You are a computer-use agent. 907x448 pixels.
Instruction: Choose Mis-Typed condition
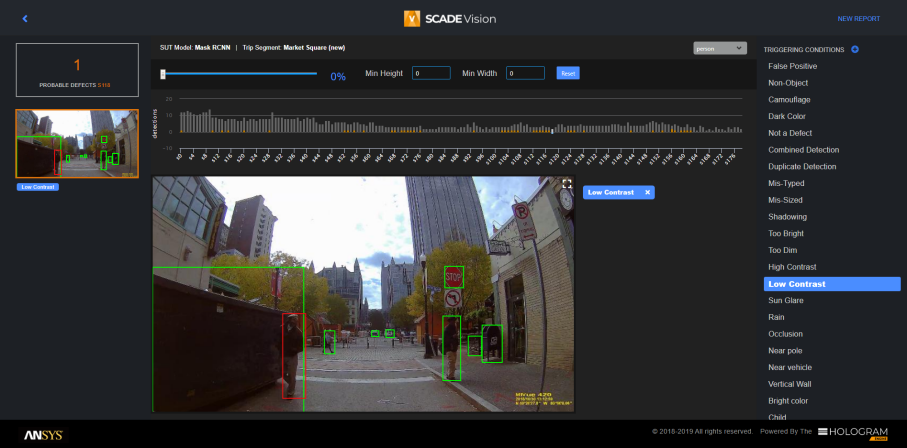pos(786,183)
